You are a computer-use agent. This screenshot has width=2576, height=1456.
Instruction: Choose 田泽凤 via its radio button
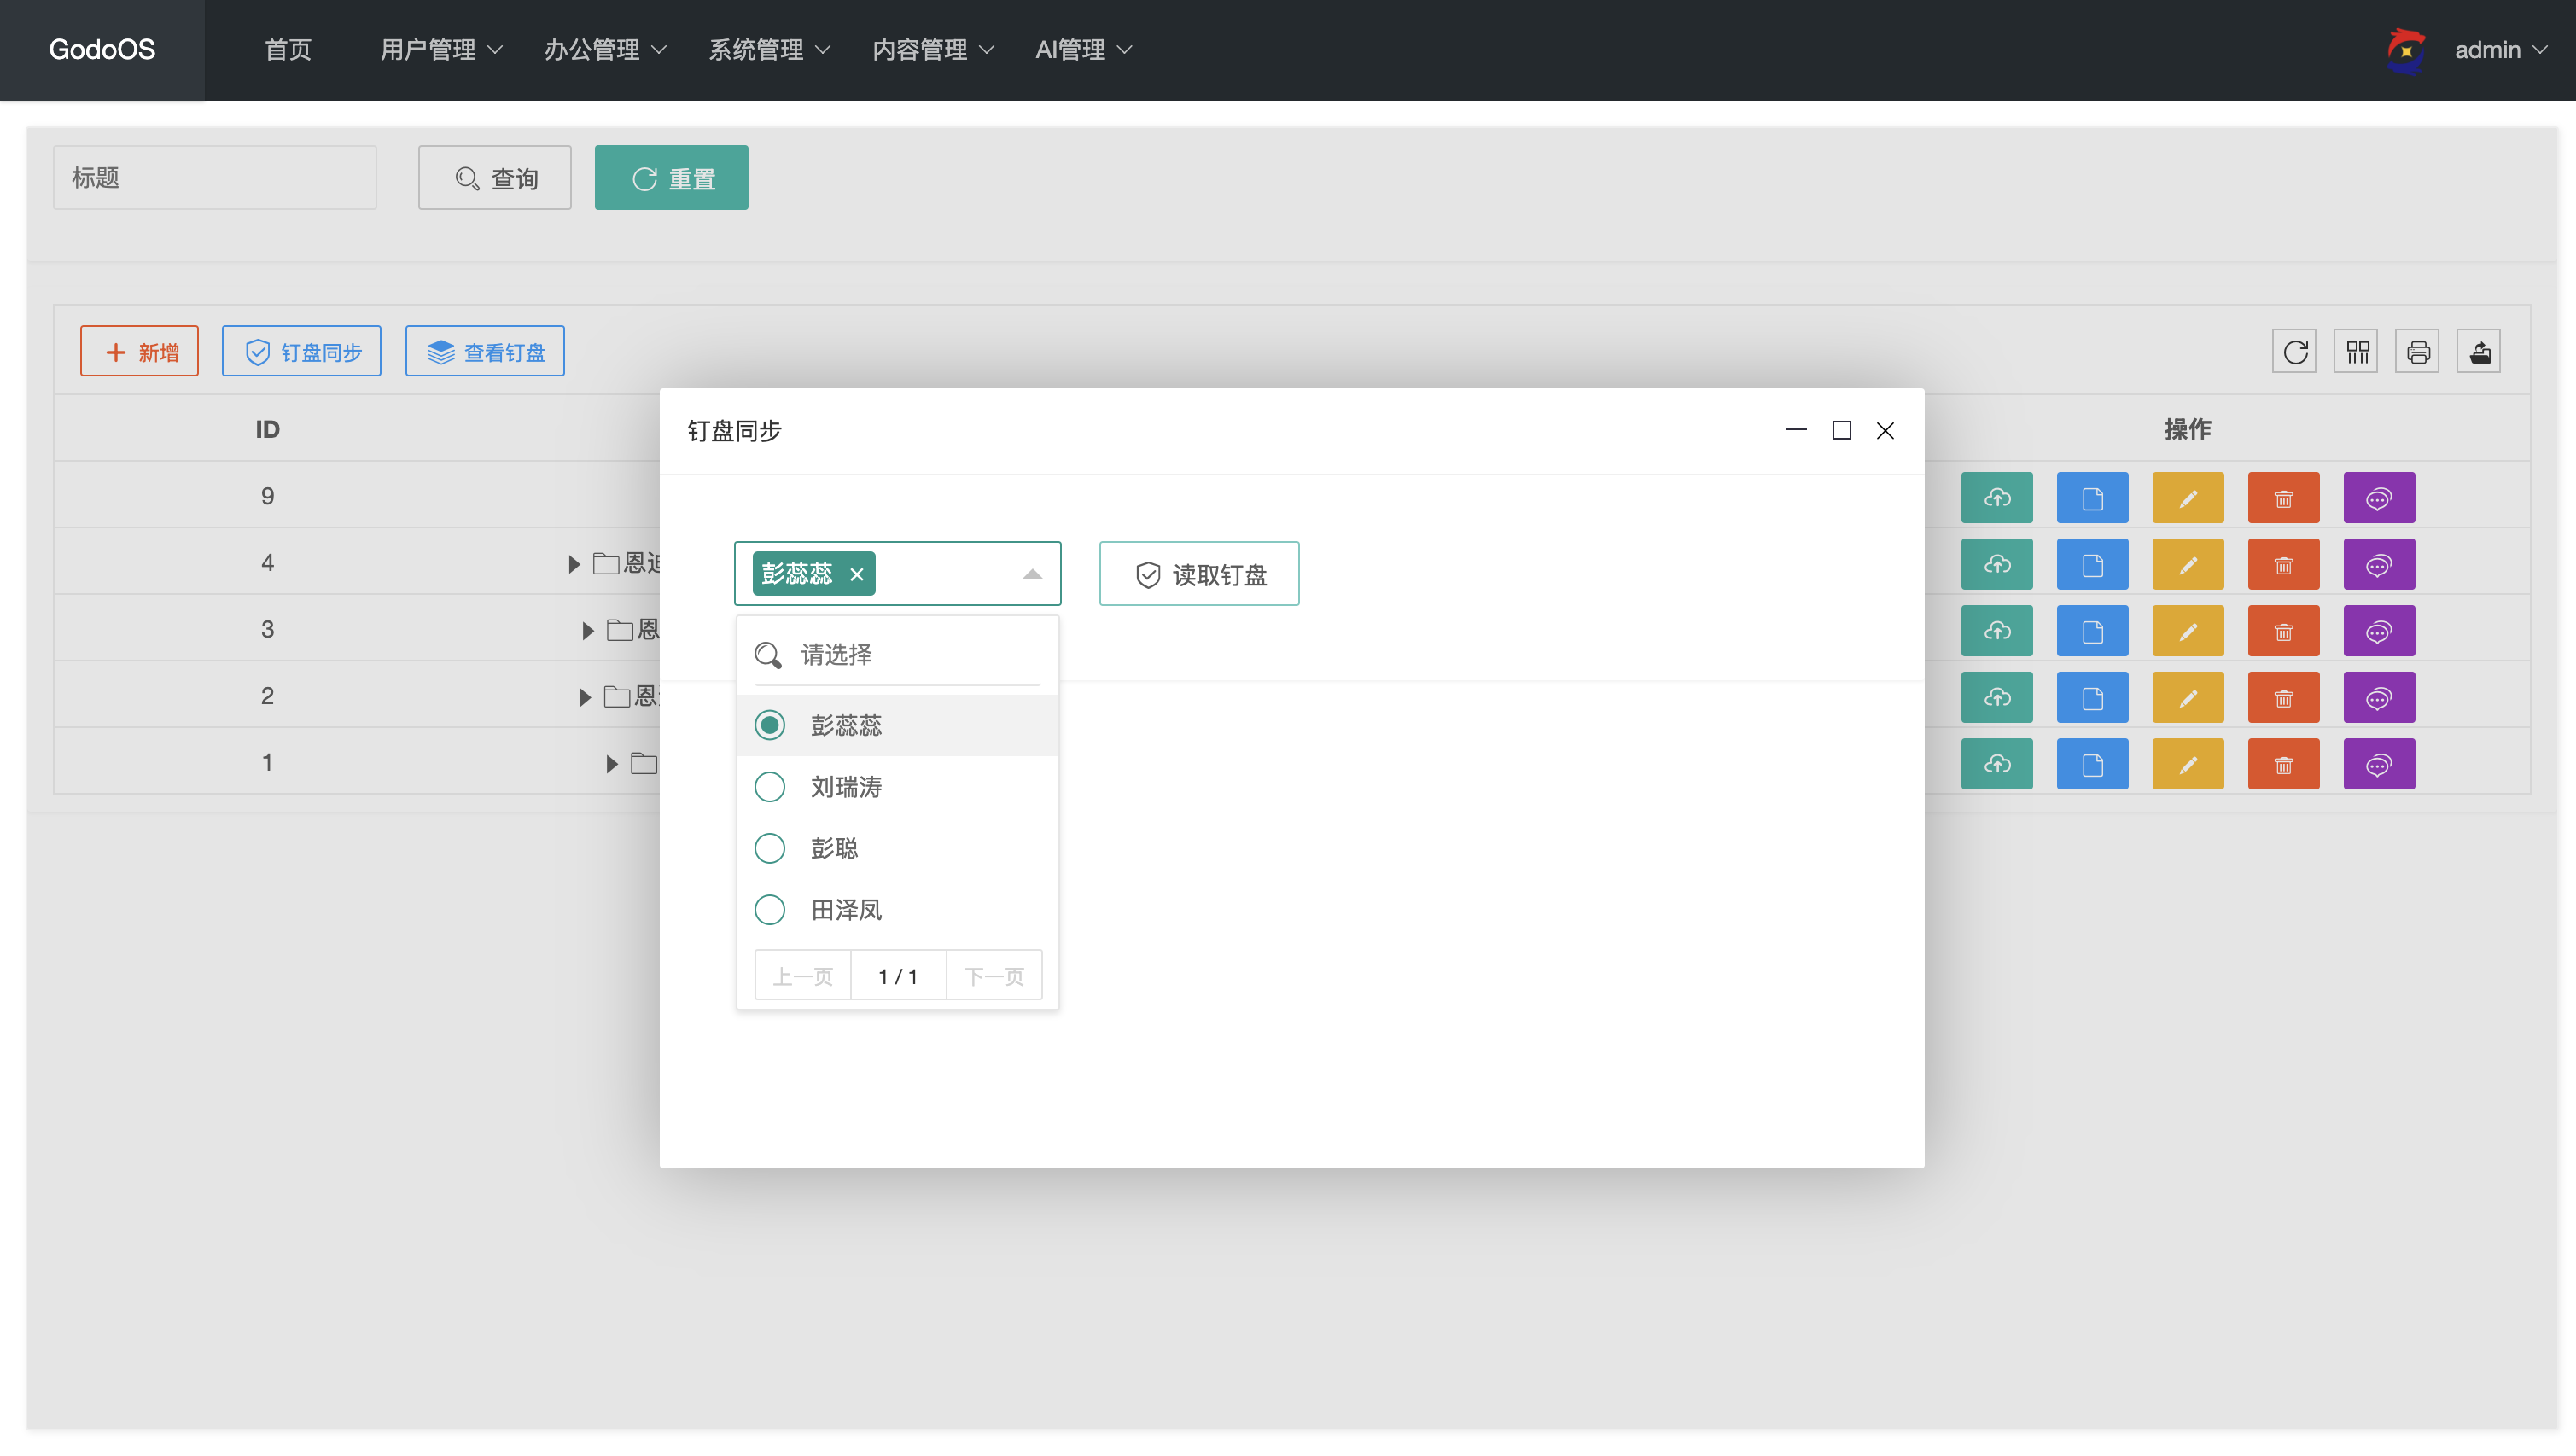coord(769,909)
